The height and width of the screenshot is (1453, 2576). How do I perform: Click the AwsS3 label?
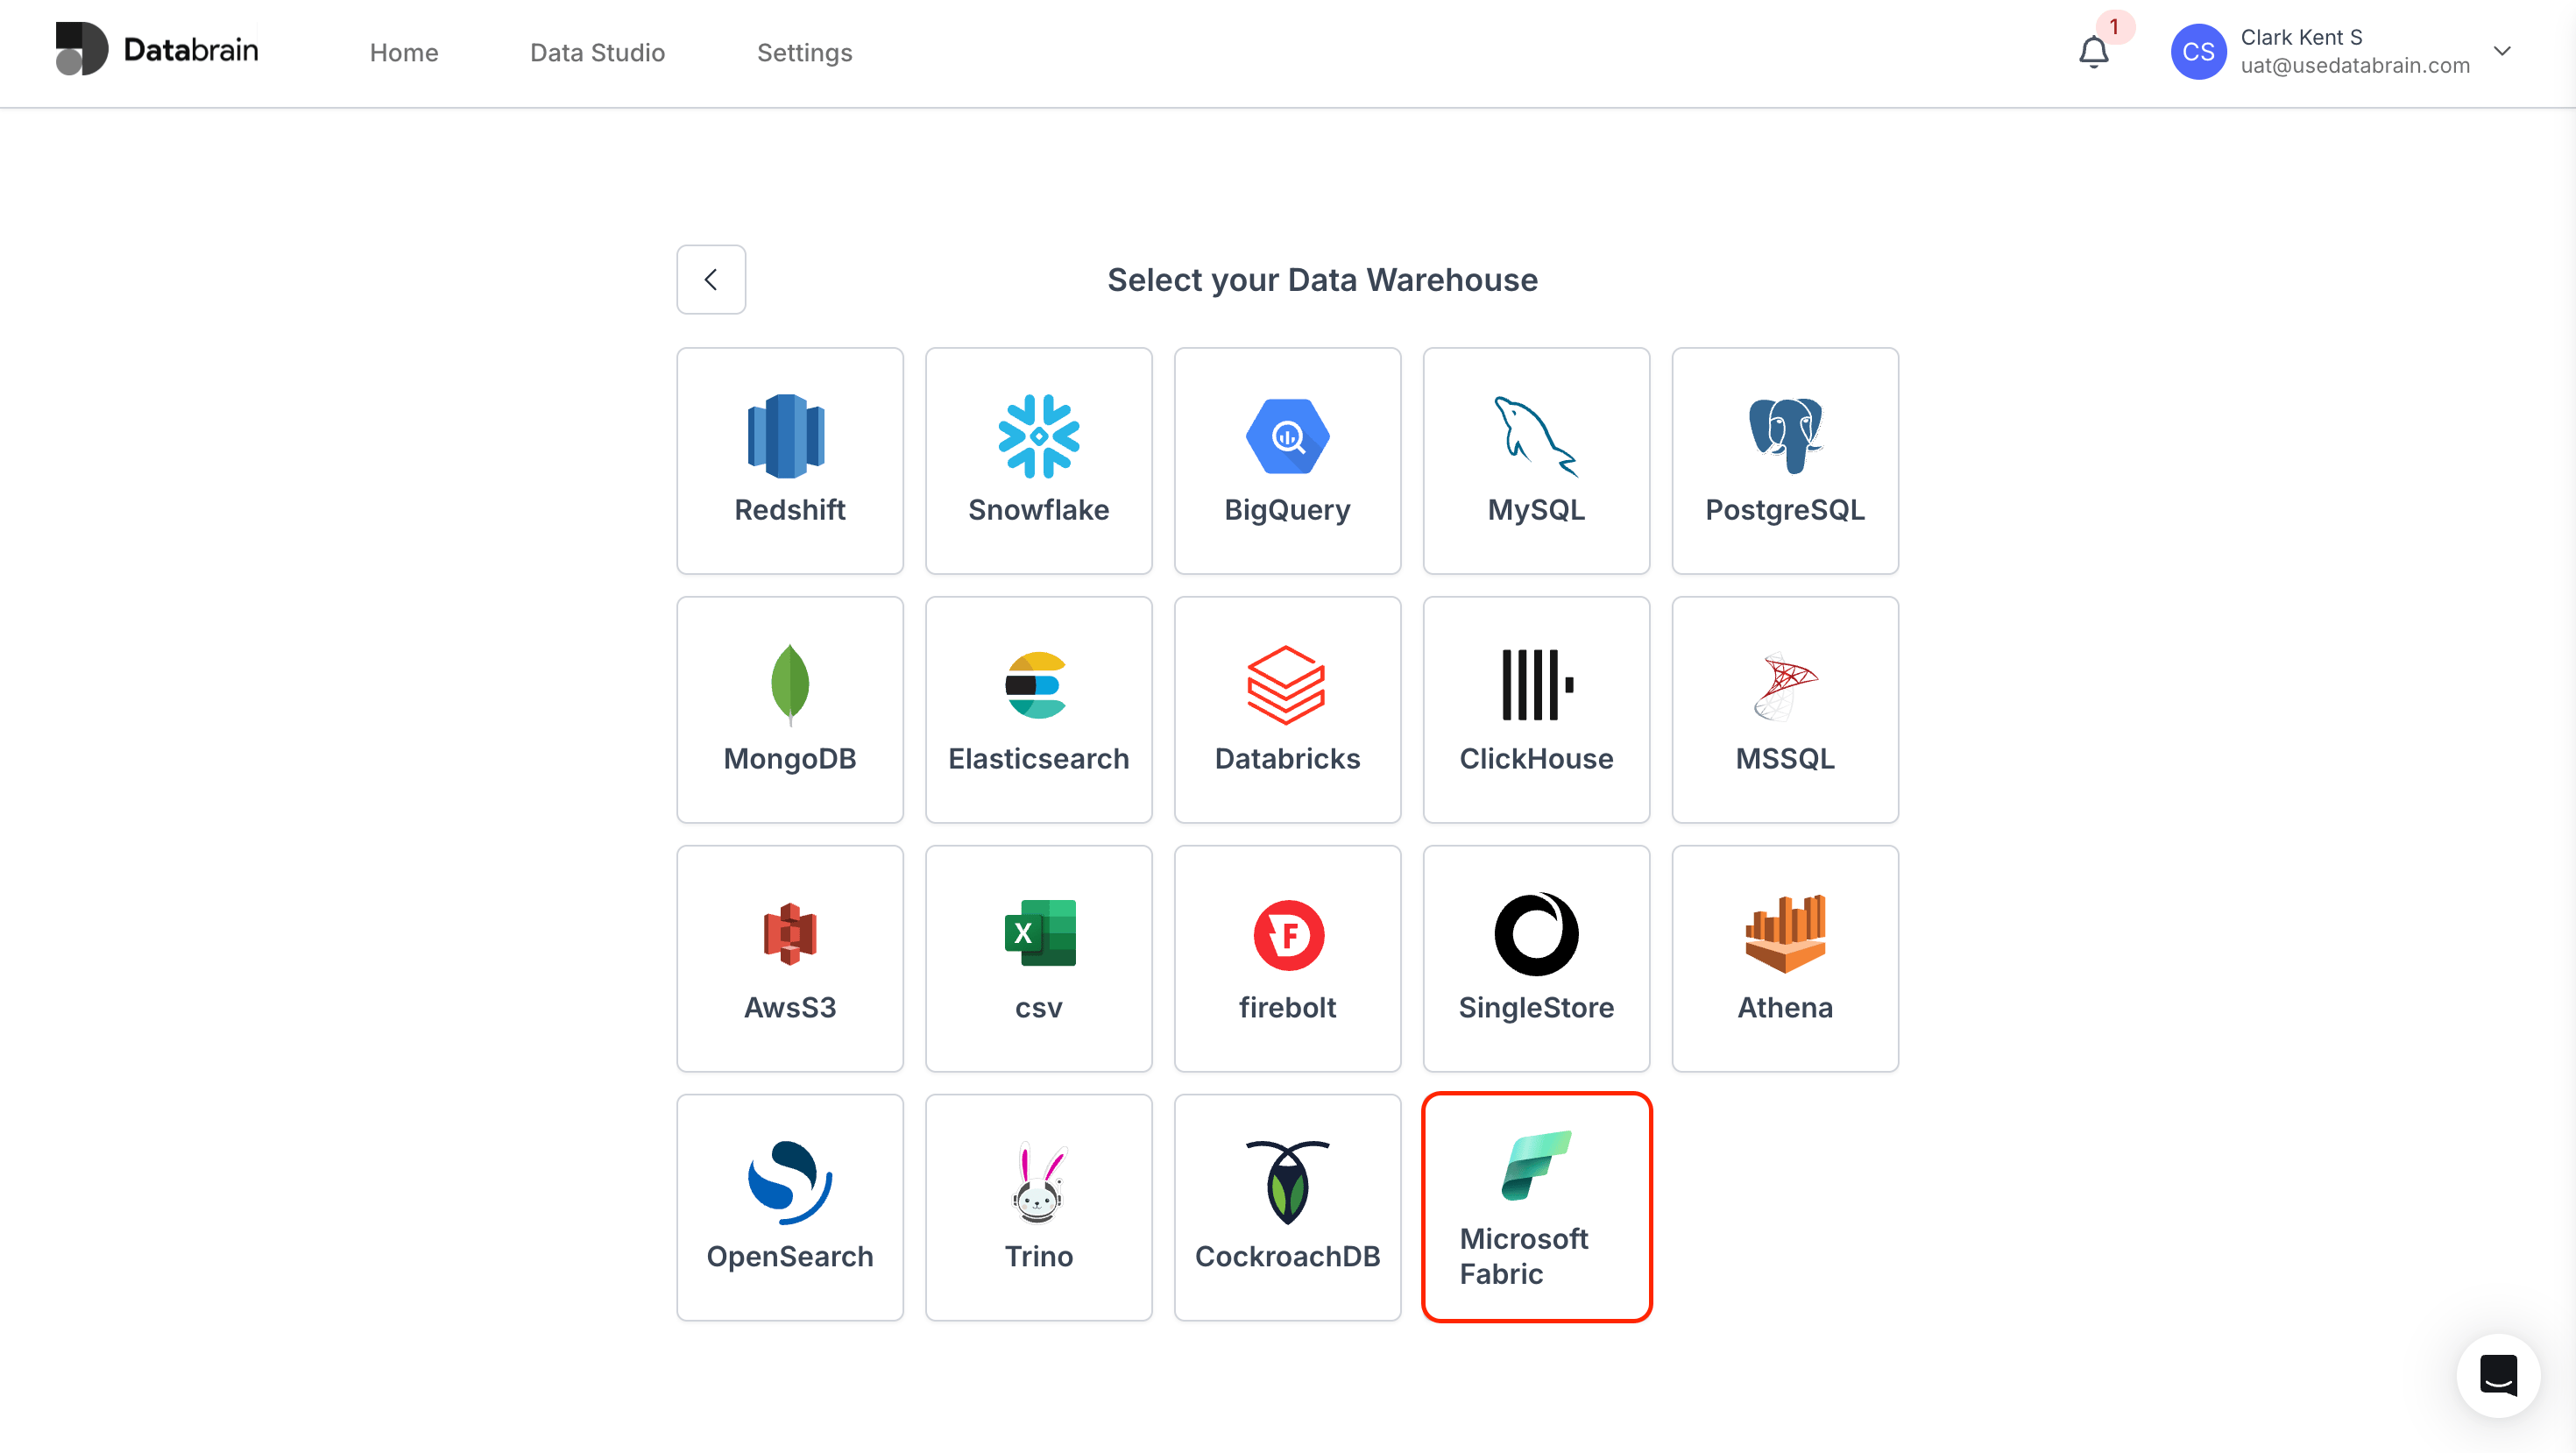click(790, 1008)
